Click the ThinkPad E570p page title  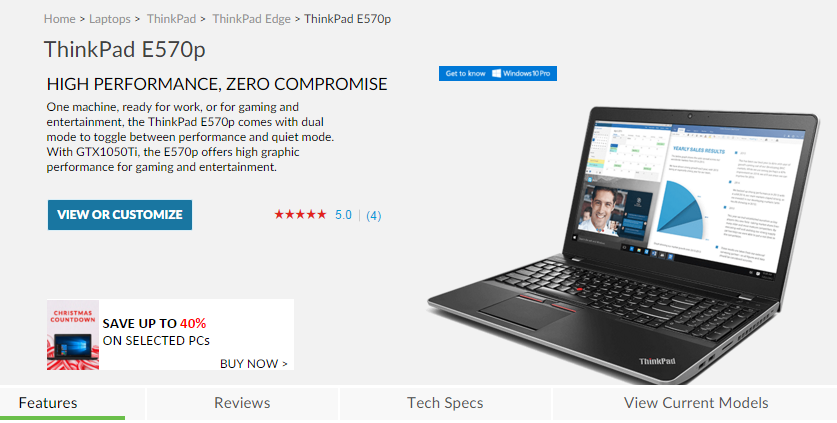click(x=124, y=50)
